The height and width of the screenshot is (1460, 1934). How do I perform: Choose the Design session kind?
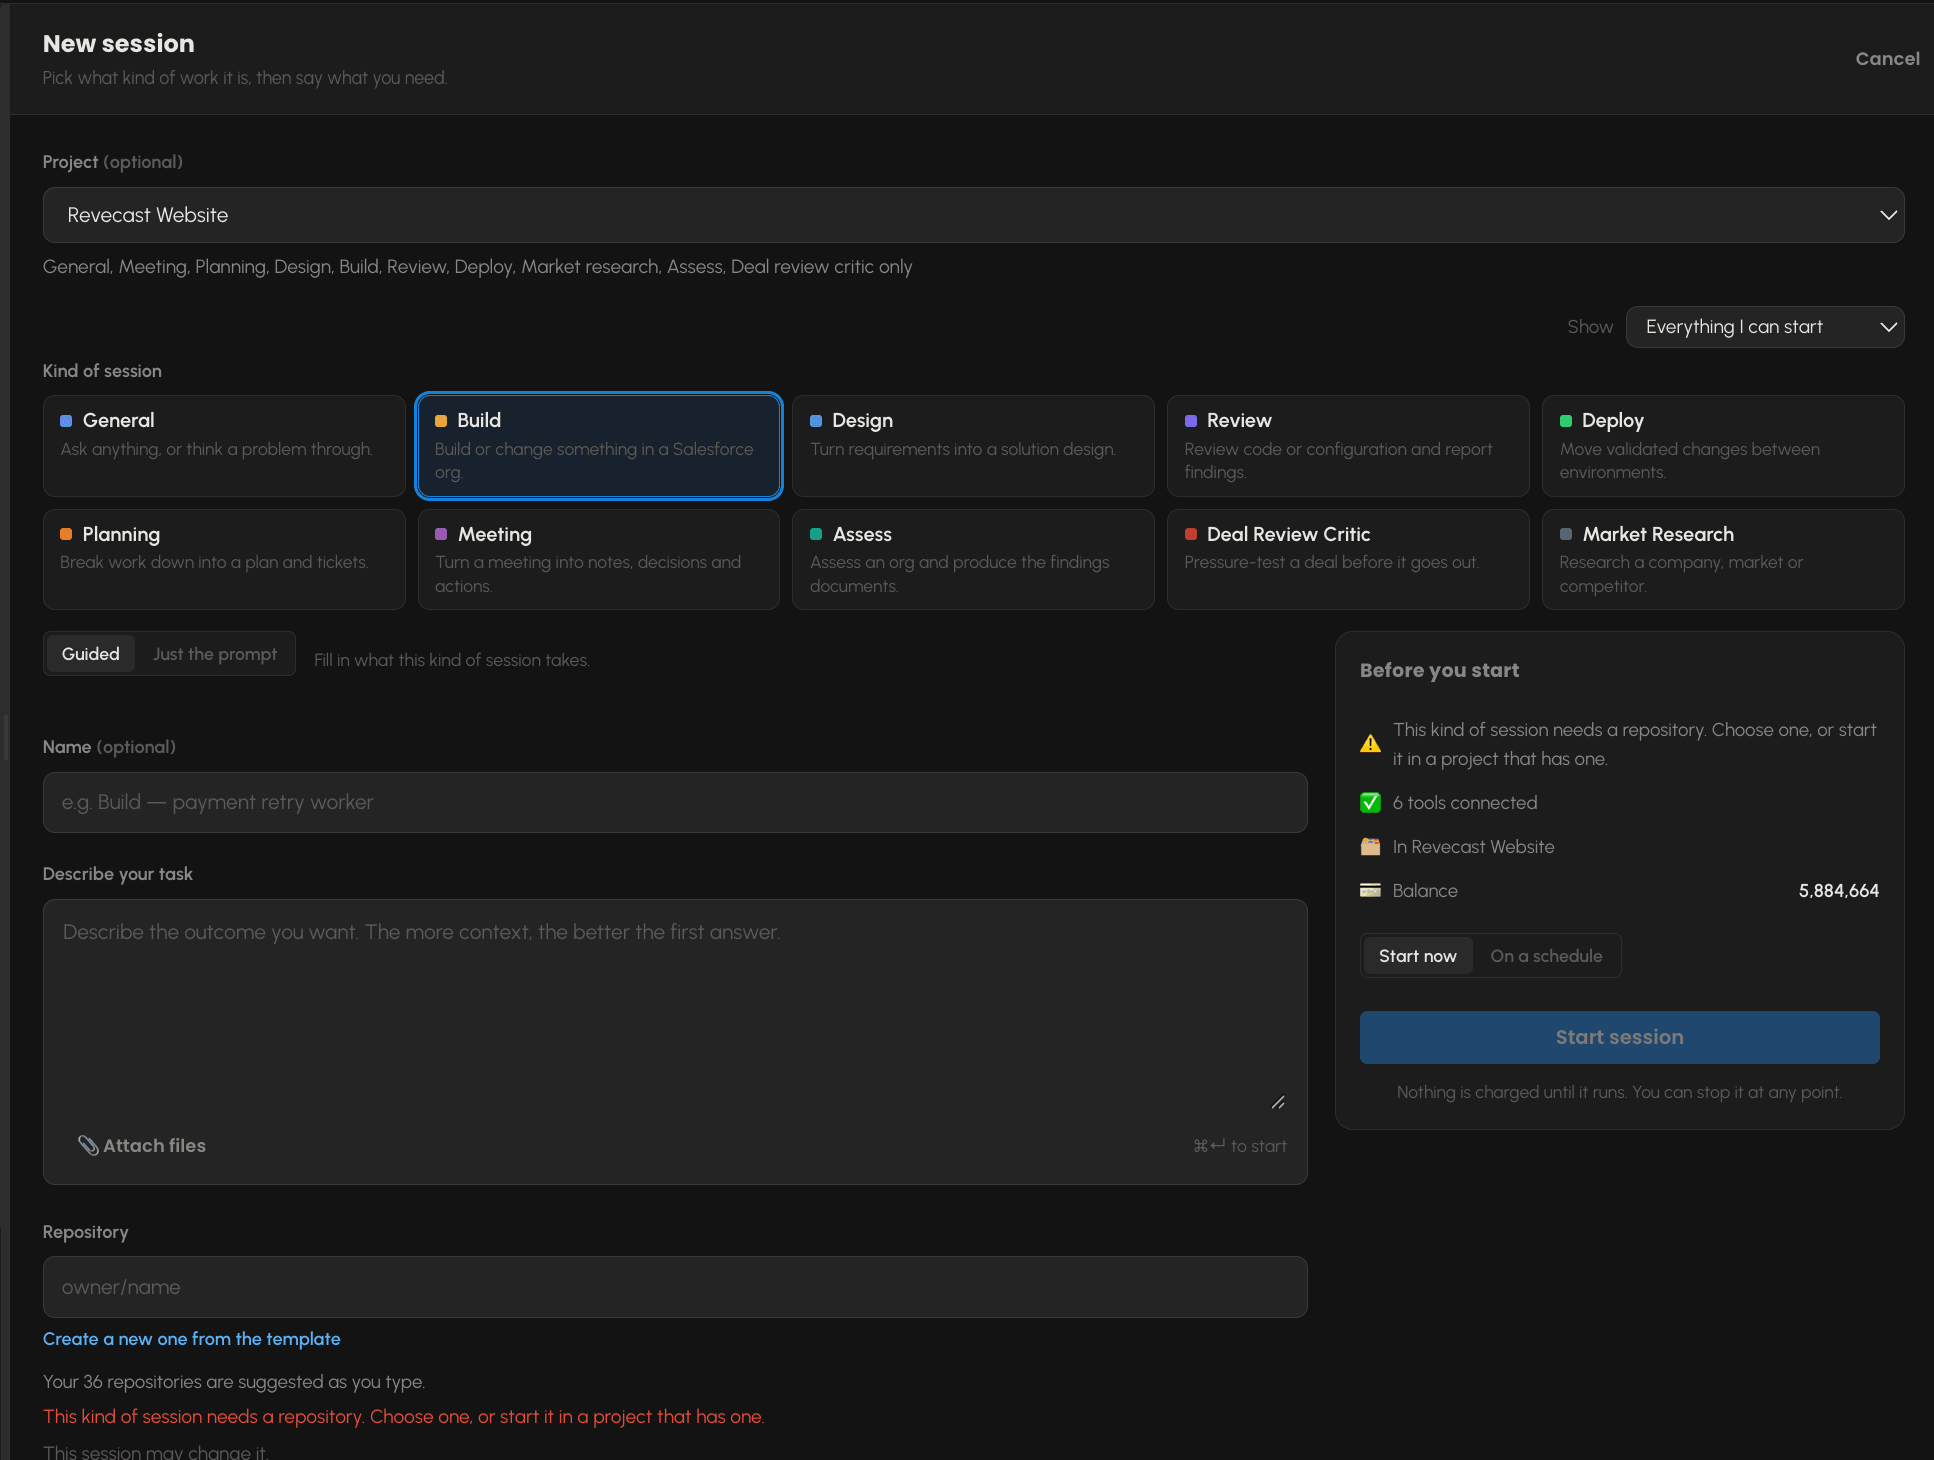click(973, 446)
